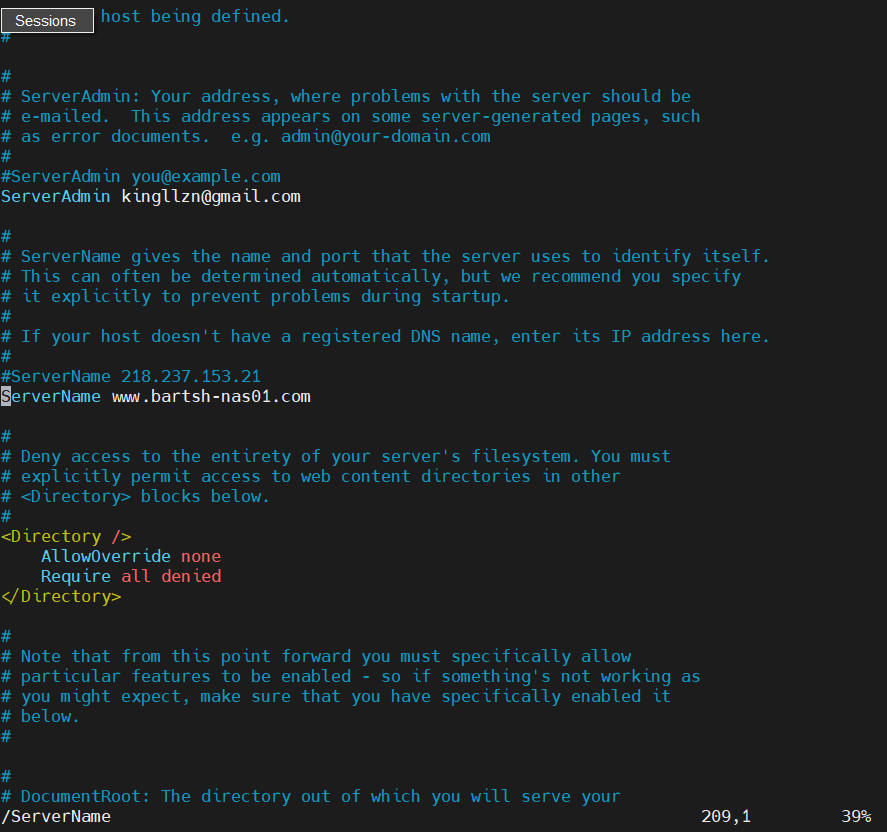Click the commented '#ServerAdmin you@example.com' line

point(141,176)
